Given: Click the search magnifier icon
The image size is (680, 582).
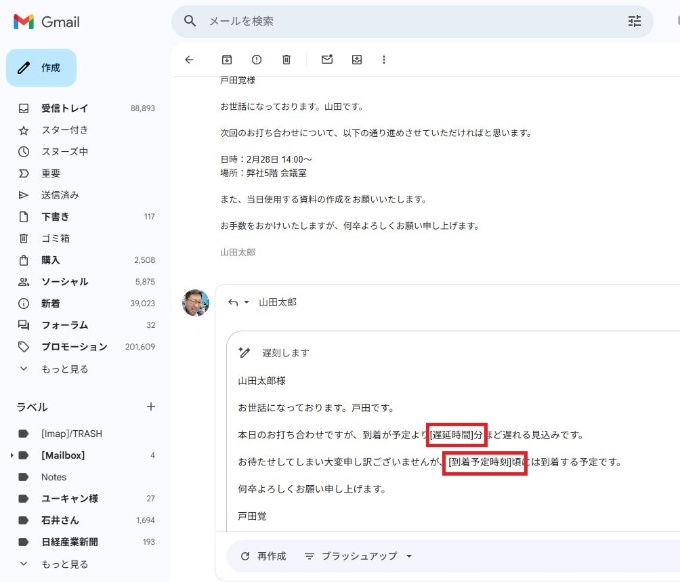Looking at the screenshot, I should pyautogui.click(x=190, y=21).
